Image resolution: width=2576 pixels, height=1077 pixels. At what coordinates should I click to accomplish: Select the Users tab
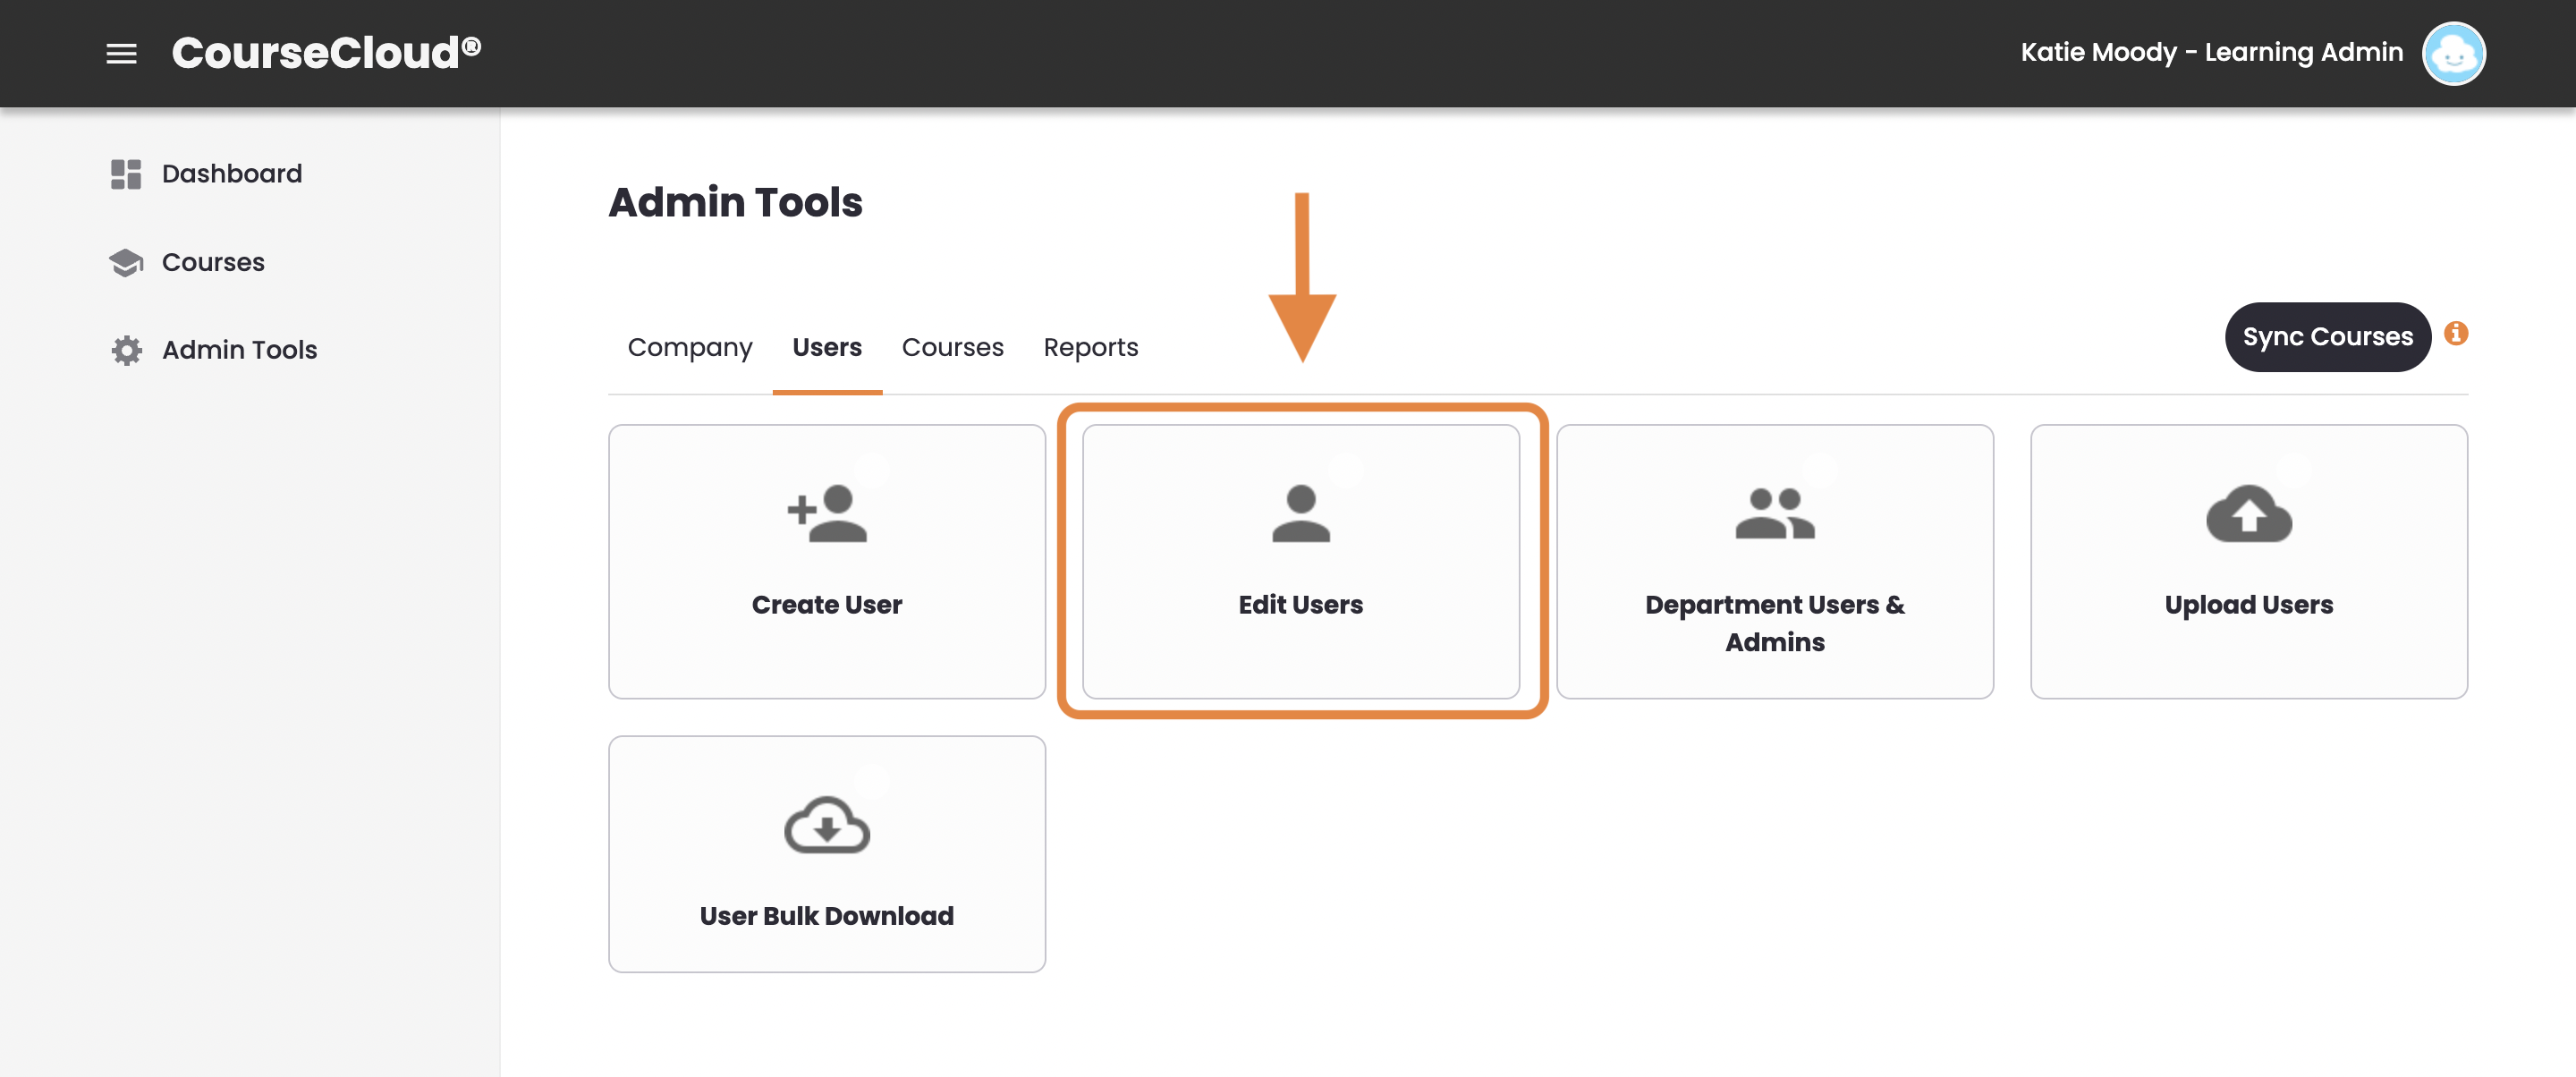[x=827, y=347]
